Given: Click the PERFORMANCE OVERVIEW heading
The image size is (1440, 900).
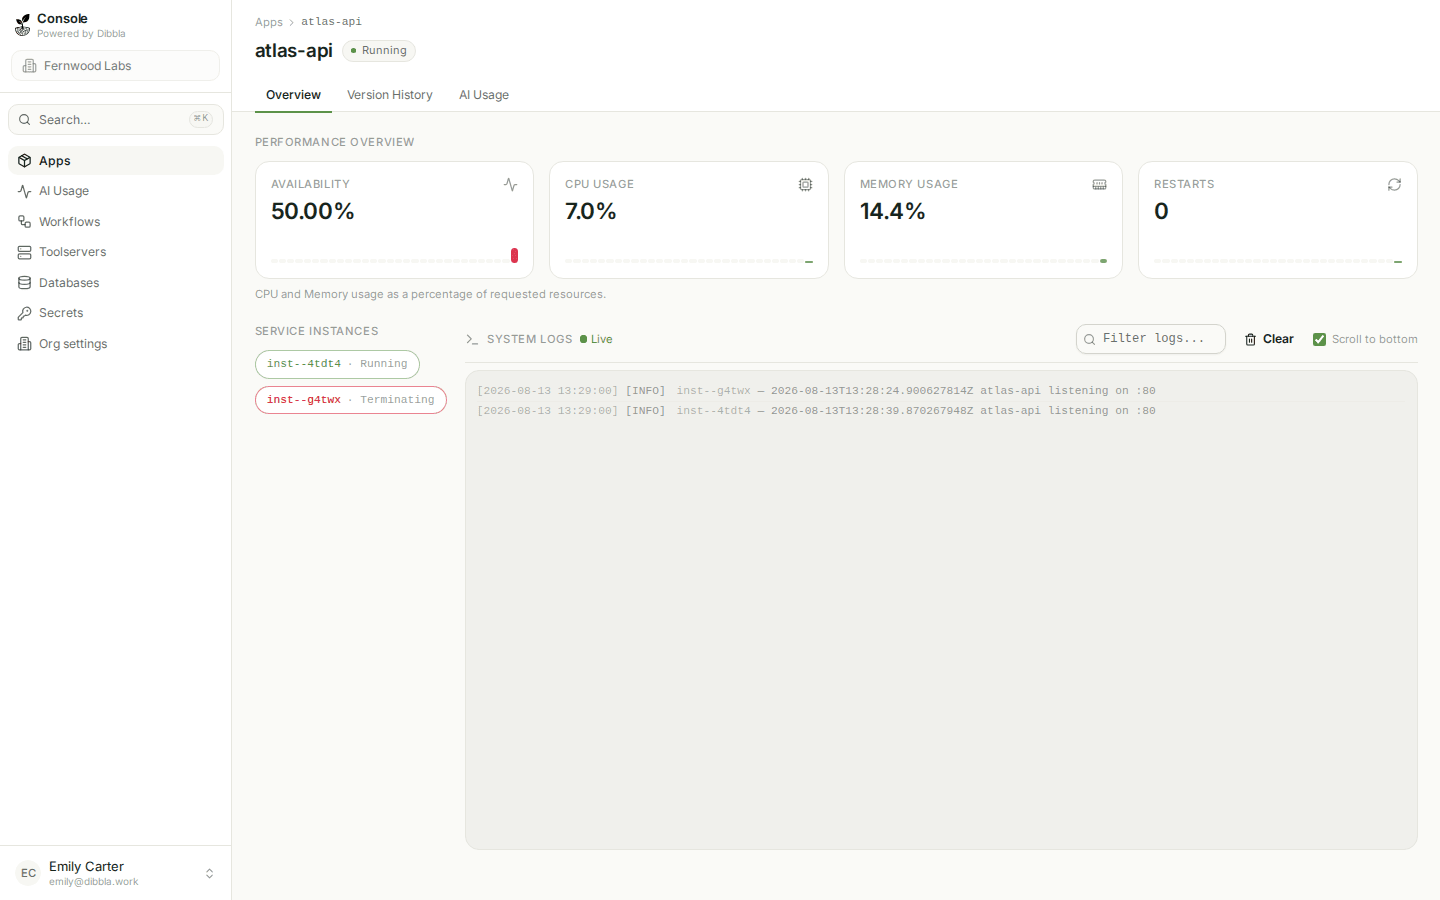Looking at the screenshot, I should tap(335, 142).
